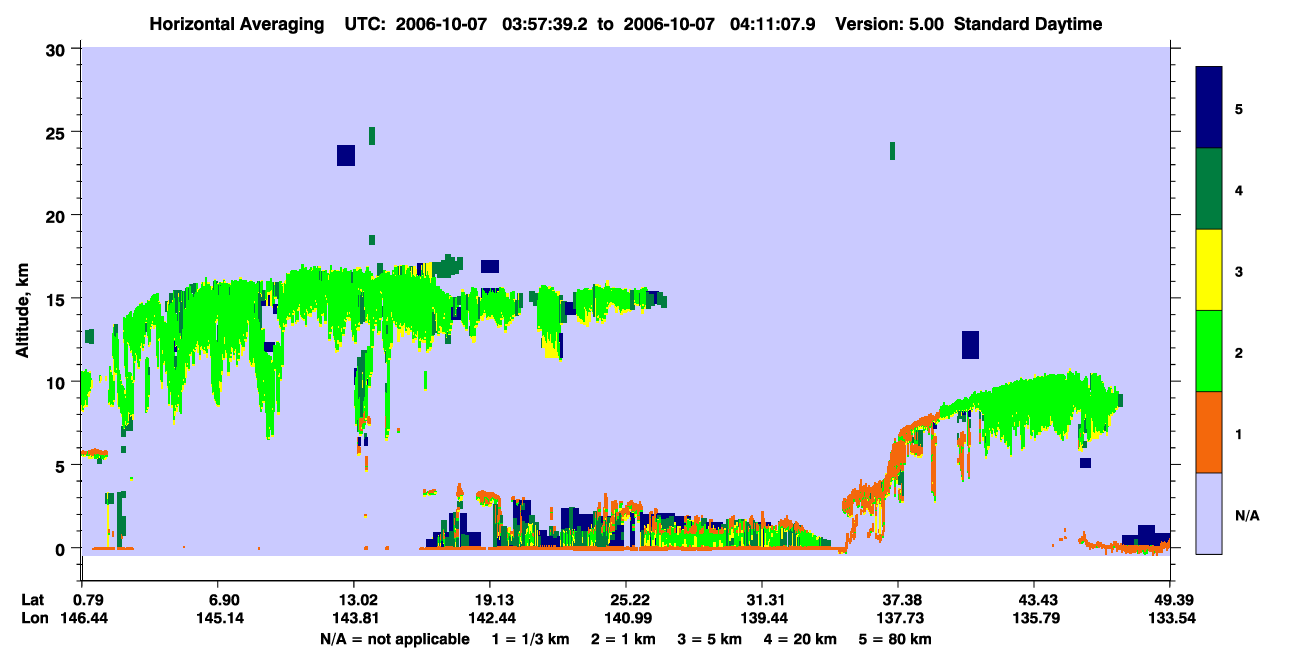
Task: Click 'Version: 5.00' in the title
Action: [x=890, y=24]
